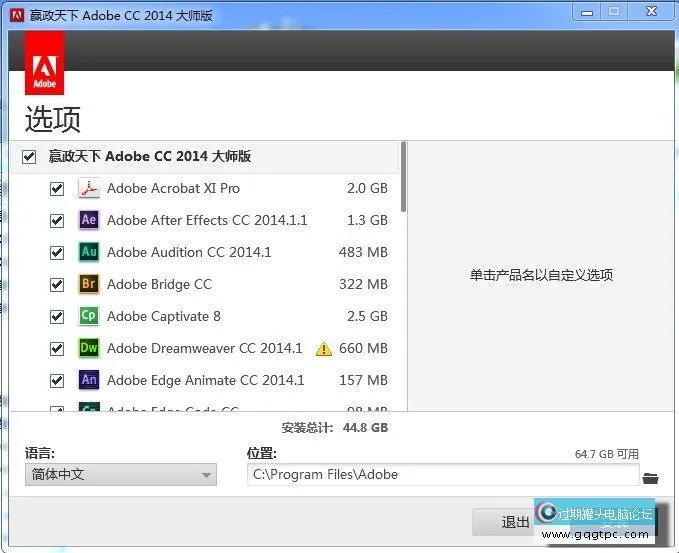Click the 322 MB size value
Image resolution: width=679 pixels, height=553 pixels.
point(363,285)
